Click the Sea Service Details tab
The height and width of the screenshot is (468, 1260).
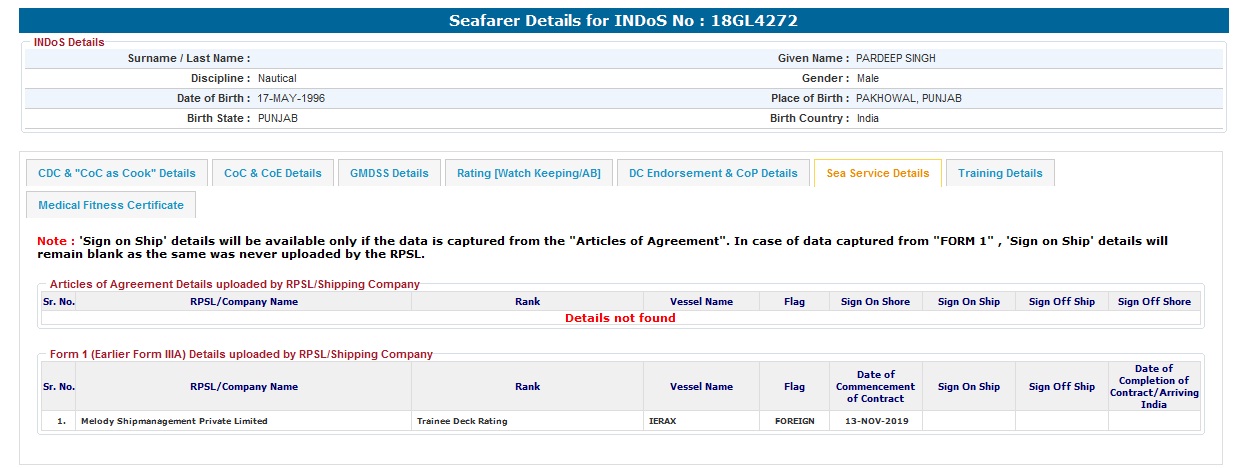(x=877, y=173)
